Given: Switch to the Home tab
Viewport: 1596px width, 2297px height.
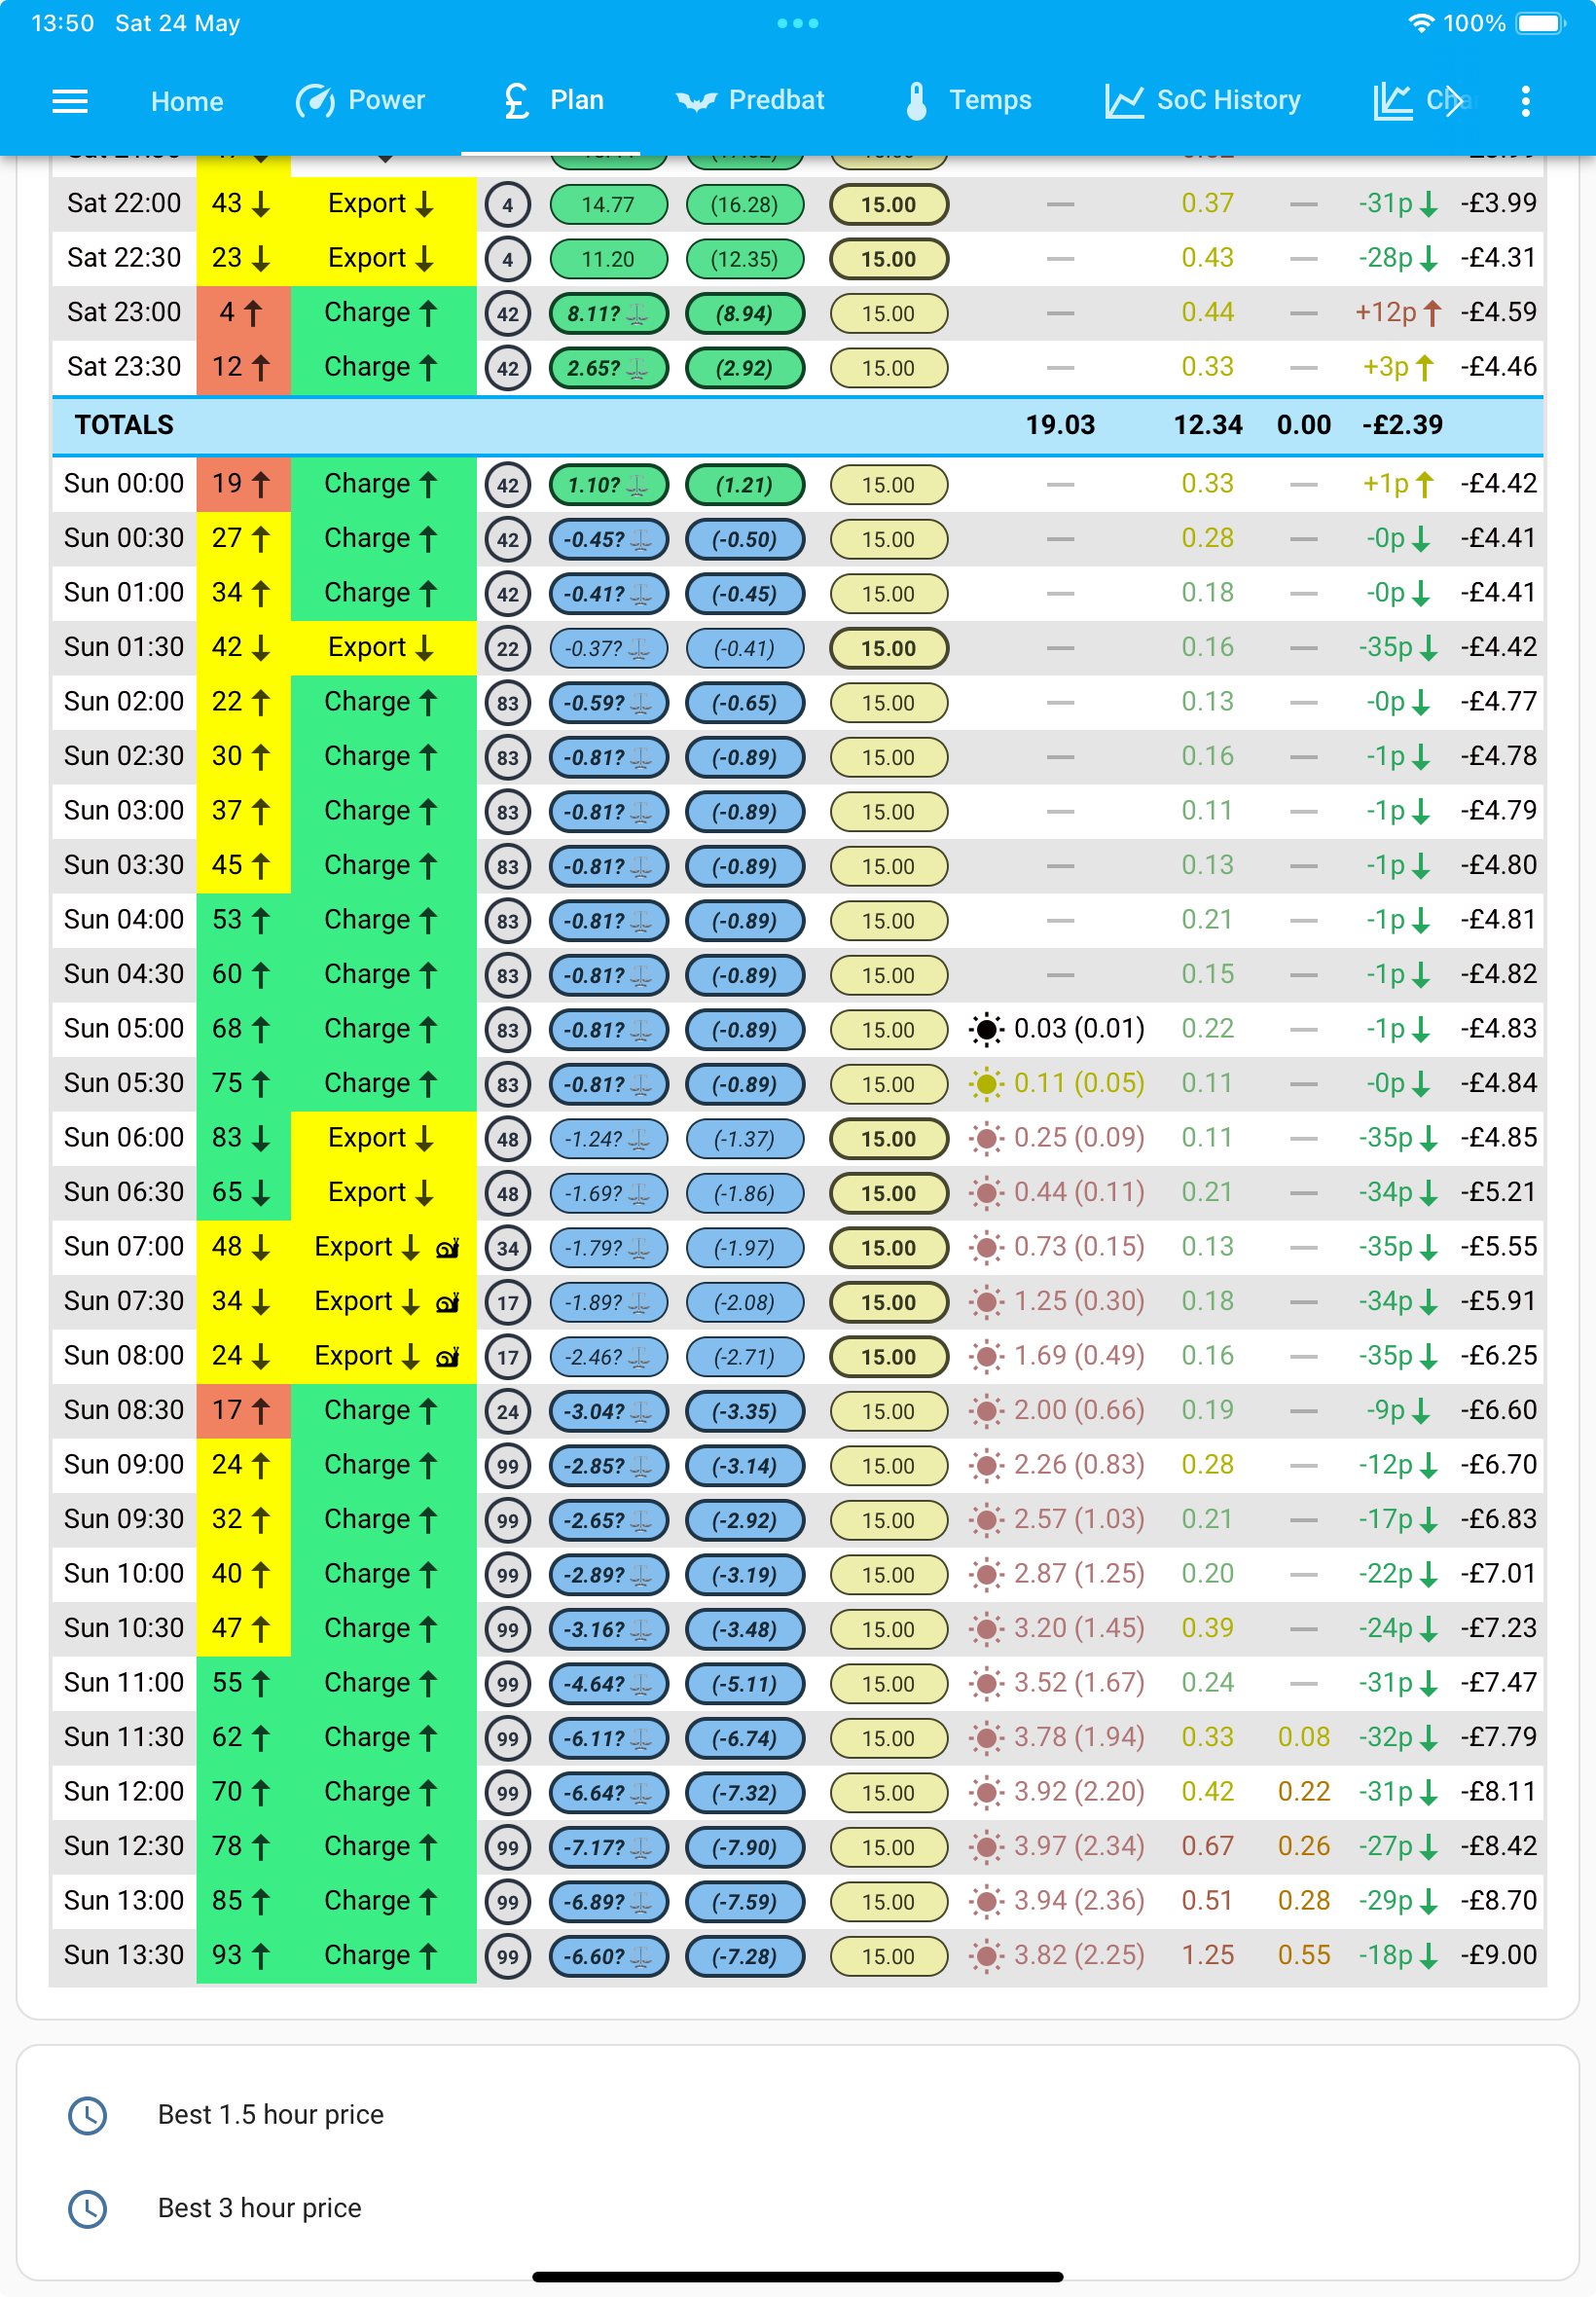Looking at the screenshot, I should click(187, 101).
